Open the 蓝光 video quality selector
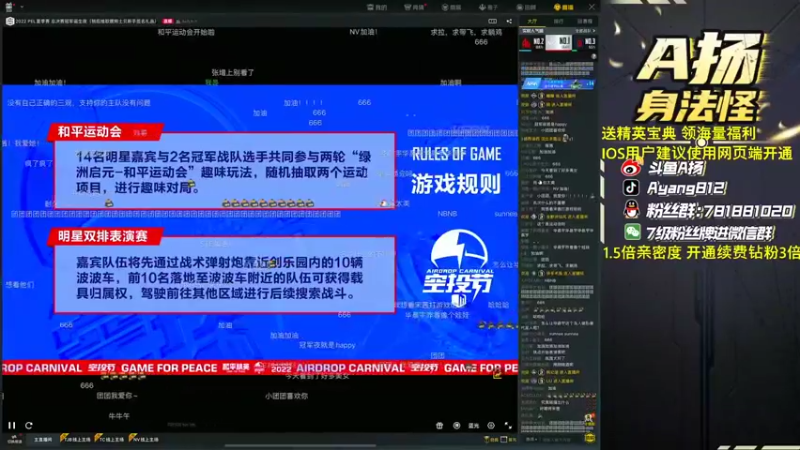Image resolution: width=800 pixels, height=450 pixels. click(x=473, y=426)
